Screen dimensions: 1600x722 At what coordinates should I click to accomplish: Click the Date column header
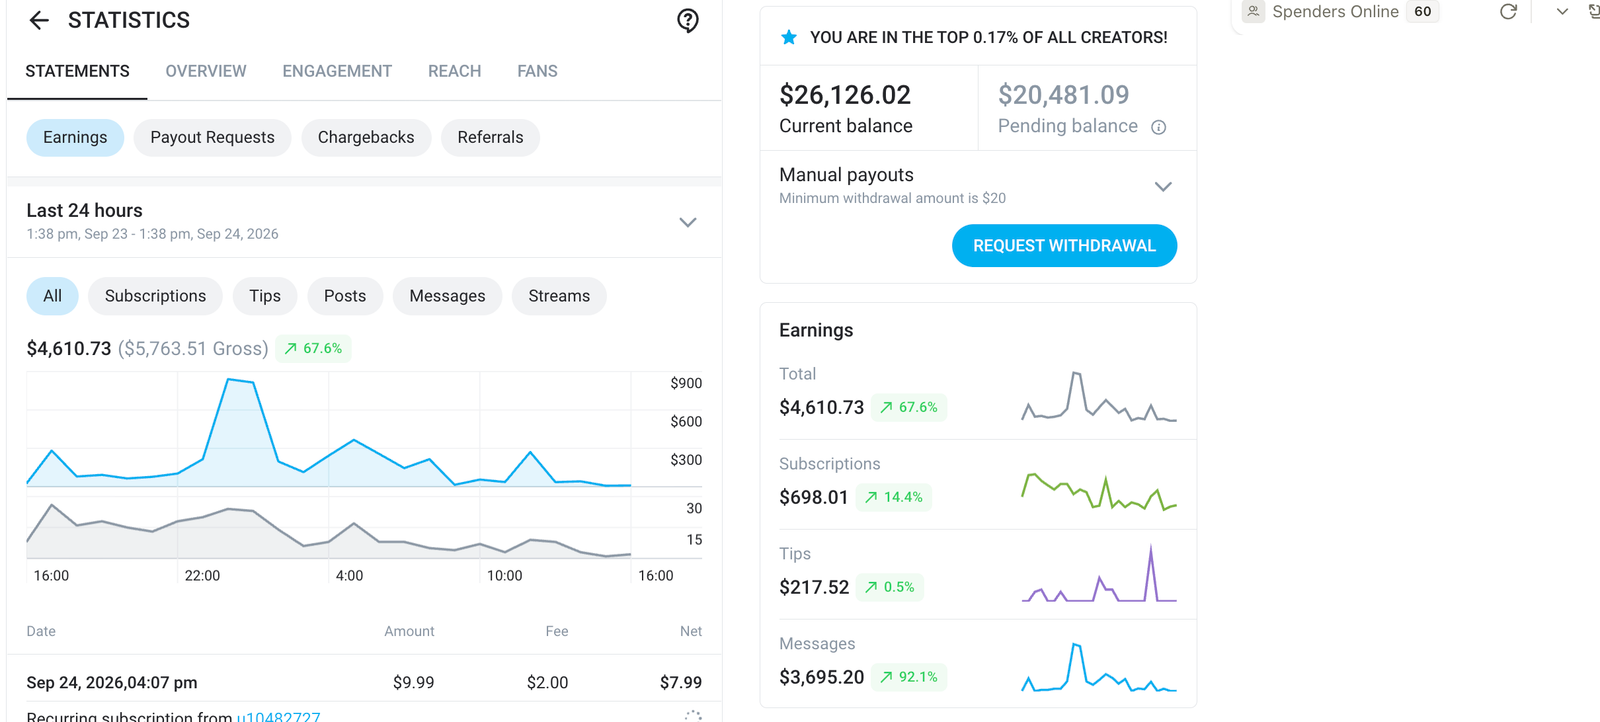click(x=41, y=631)
